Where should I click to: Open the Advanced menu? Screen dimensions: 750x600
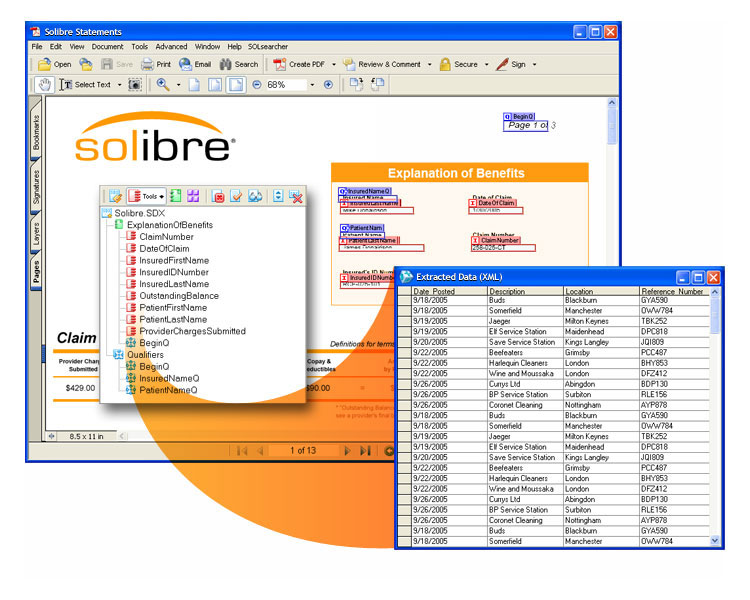pyautogui.click(x=171, y=46)
